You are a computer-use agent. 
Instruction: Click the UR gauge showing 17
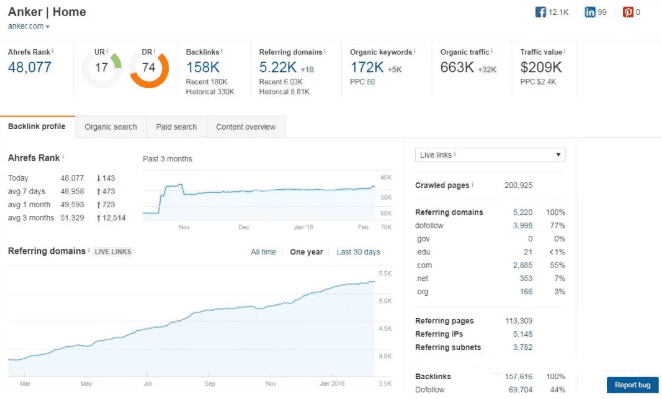click(101, 68)
